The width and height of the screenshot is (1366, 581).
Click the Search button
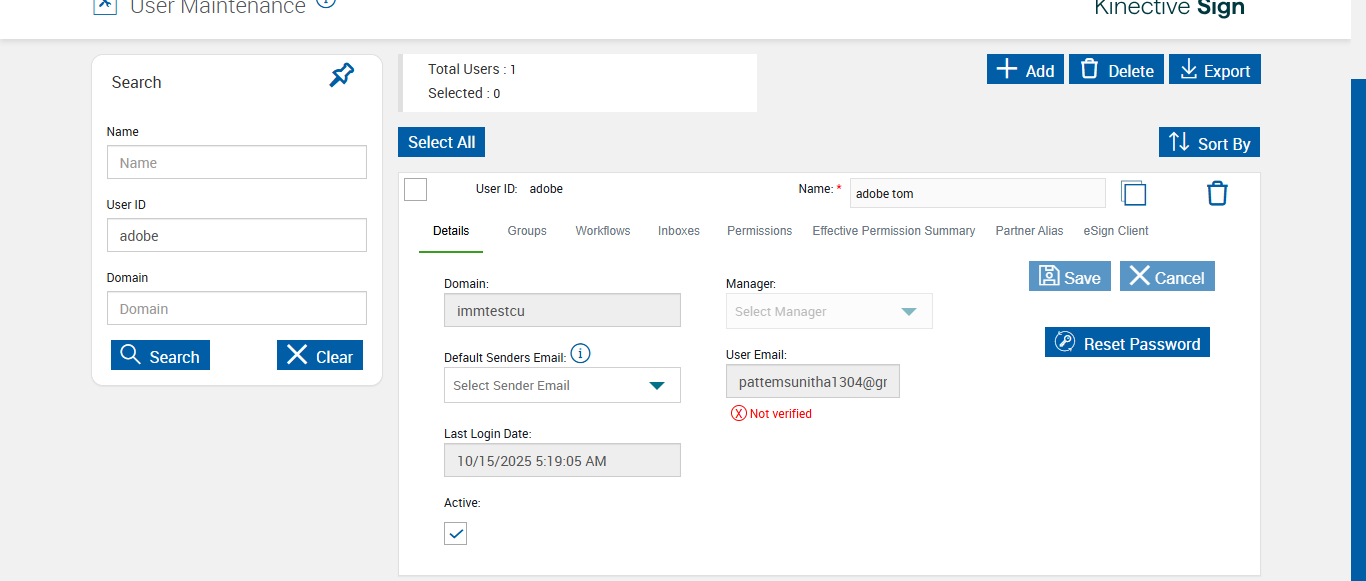coord(160,356)
